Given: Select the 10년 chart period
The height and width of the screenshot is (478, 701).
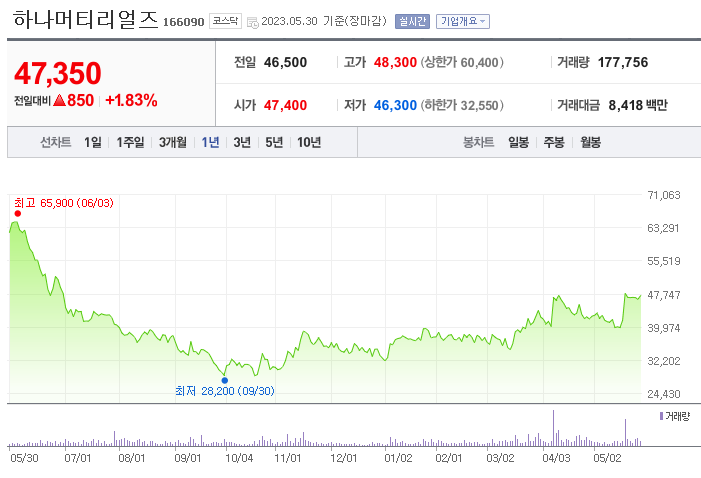Looking at the screenshot, I should [x=309, y=142].
